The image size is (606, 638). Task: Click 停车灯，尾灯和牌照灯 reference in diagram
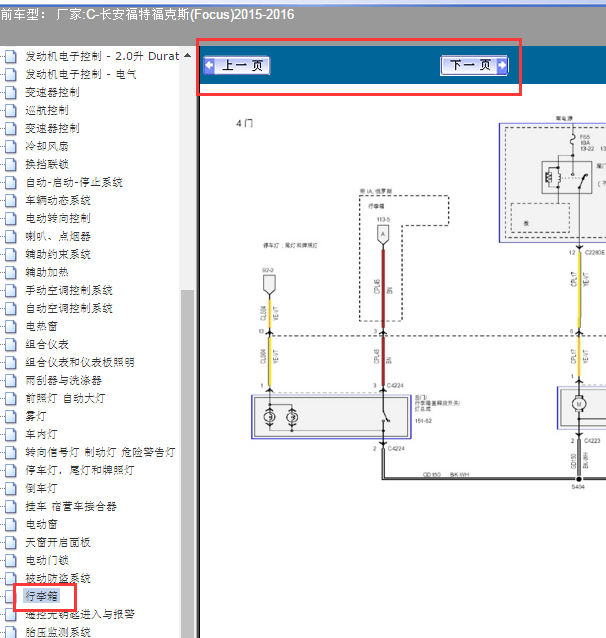[x=290, y=245]
